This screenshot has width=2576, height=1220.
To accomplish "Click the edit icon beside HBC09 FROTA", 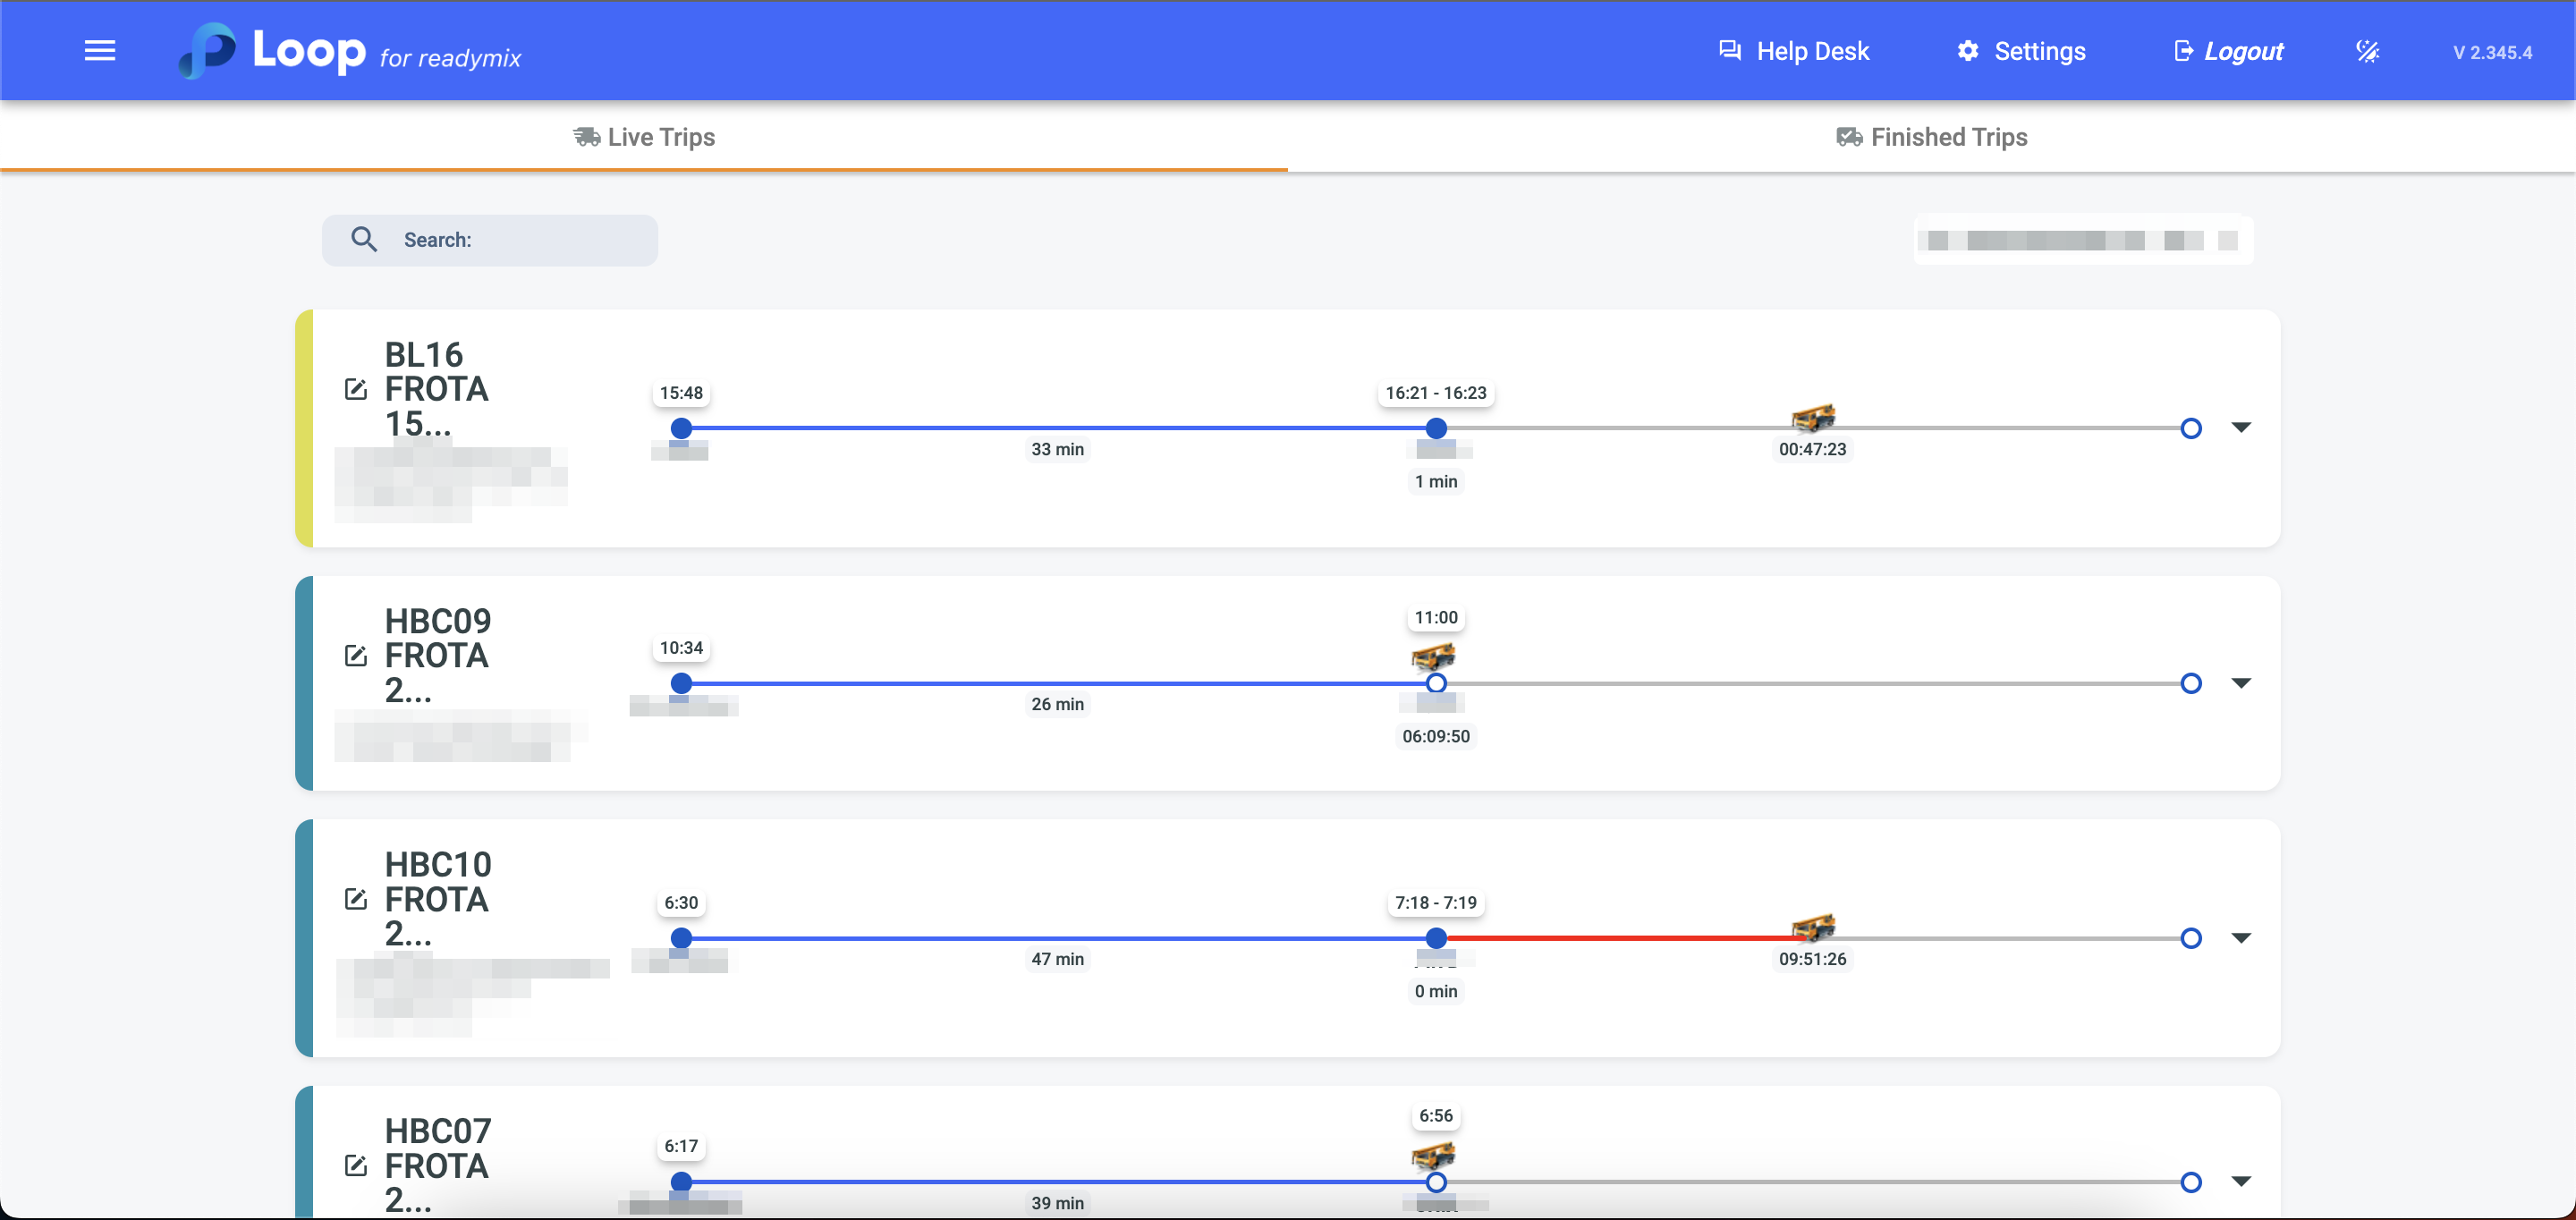I will (355, 655).
